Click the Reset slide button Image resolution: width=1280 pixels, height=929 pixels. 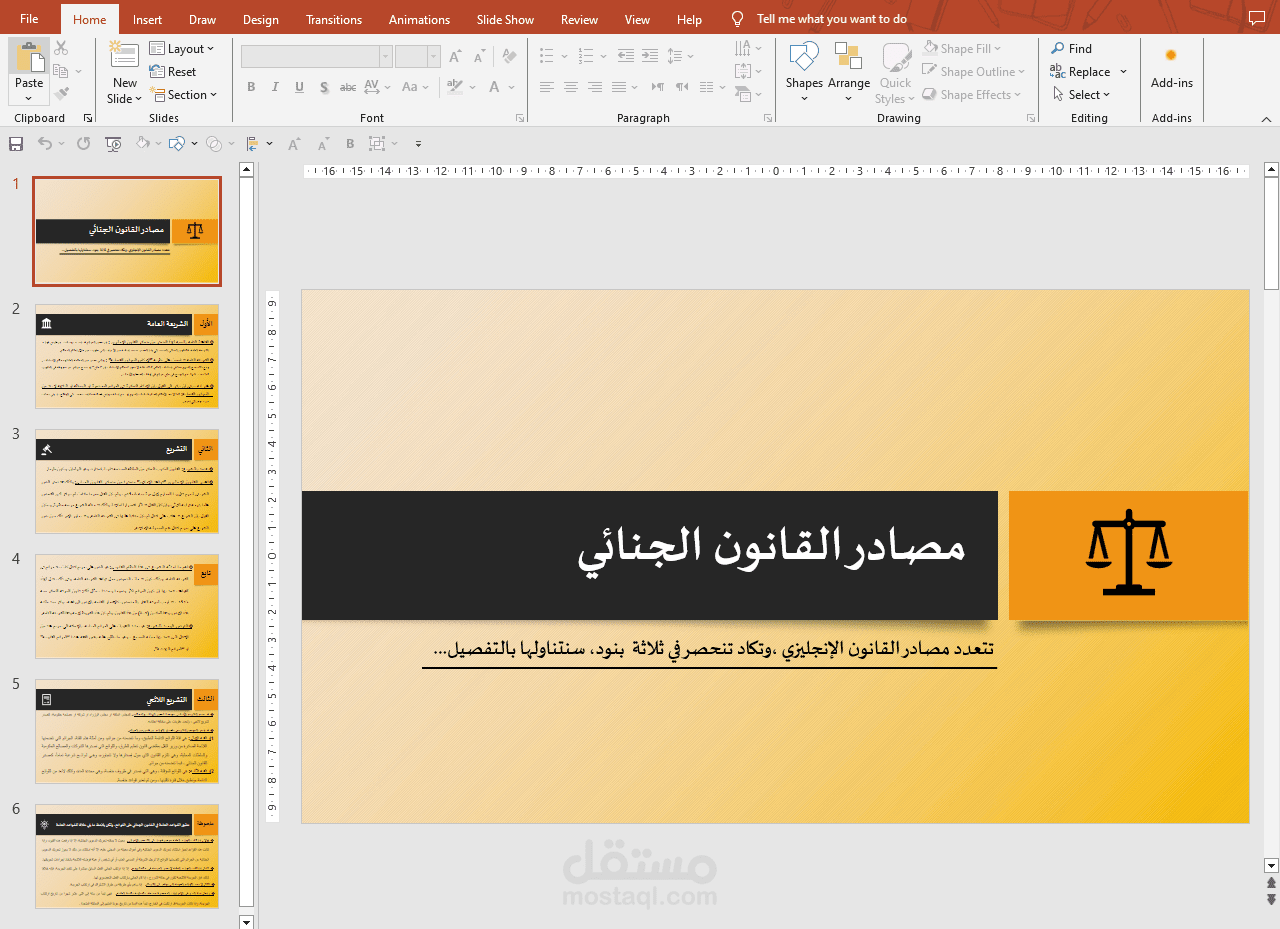click(173, 72)
